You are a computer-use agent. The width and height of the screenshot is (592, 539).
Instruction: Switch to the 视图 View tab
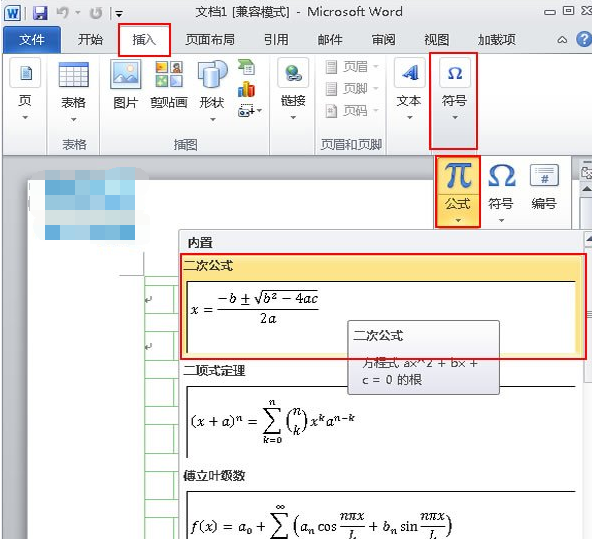click(437, 40)
